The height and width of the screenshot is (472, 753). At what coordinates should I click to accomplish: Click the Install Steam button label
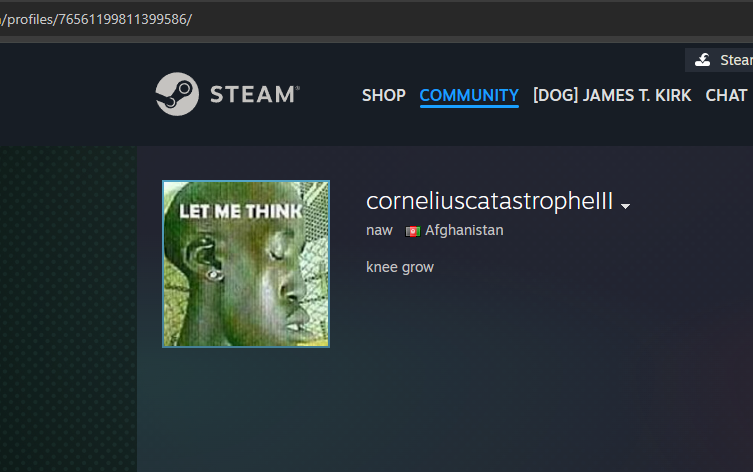pyautogui.click(x=736, y=60)
